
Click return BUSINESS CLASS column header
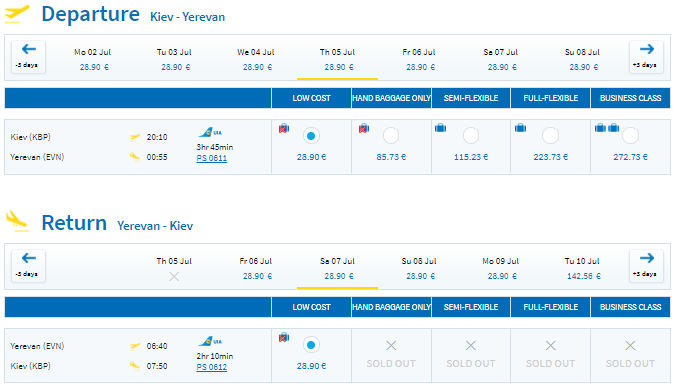tap(630, 307)
